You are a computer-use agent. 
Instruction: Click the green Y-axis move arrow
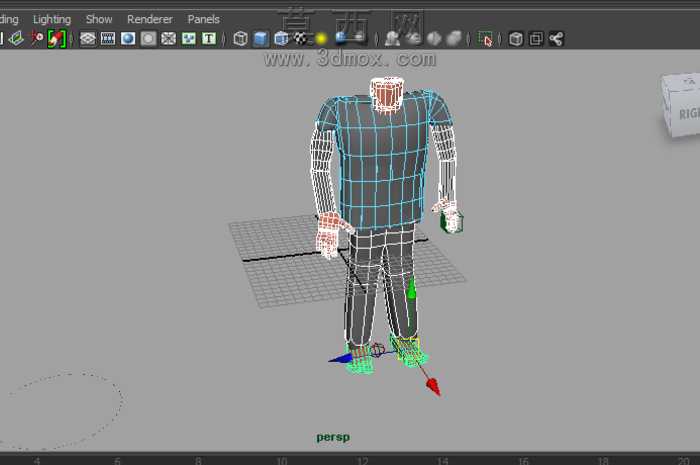tap(411, 288)
